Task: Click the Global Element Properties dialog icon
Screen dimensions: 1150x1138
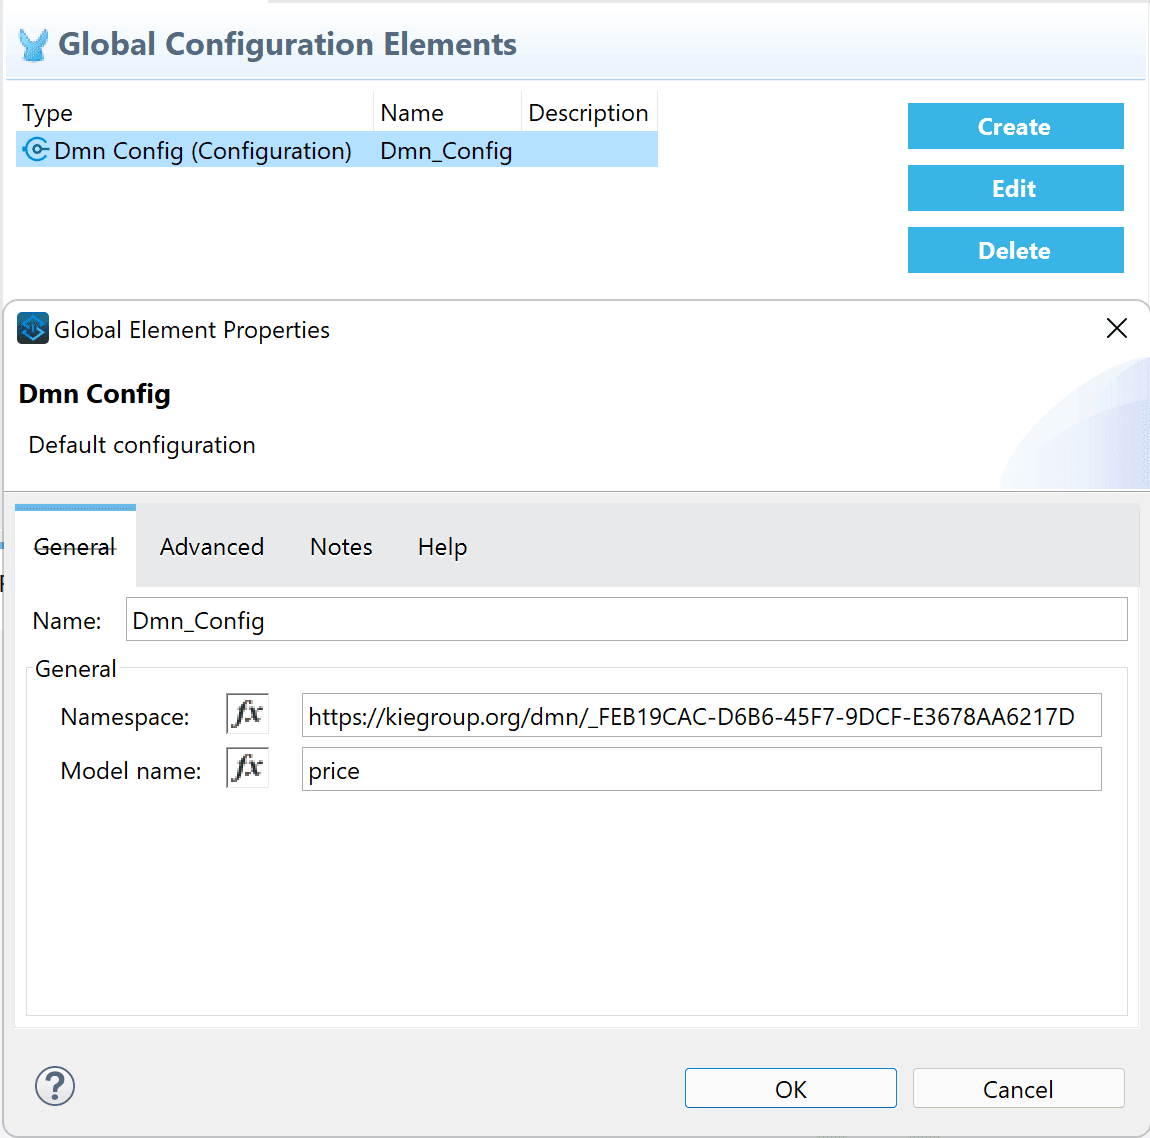Action: [33, 329]
